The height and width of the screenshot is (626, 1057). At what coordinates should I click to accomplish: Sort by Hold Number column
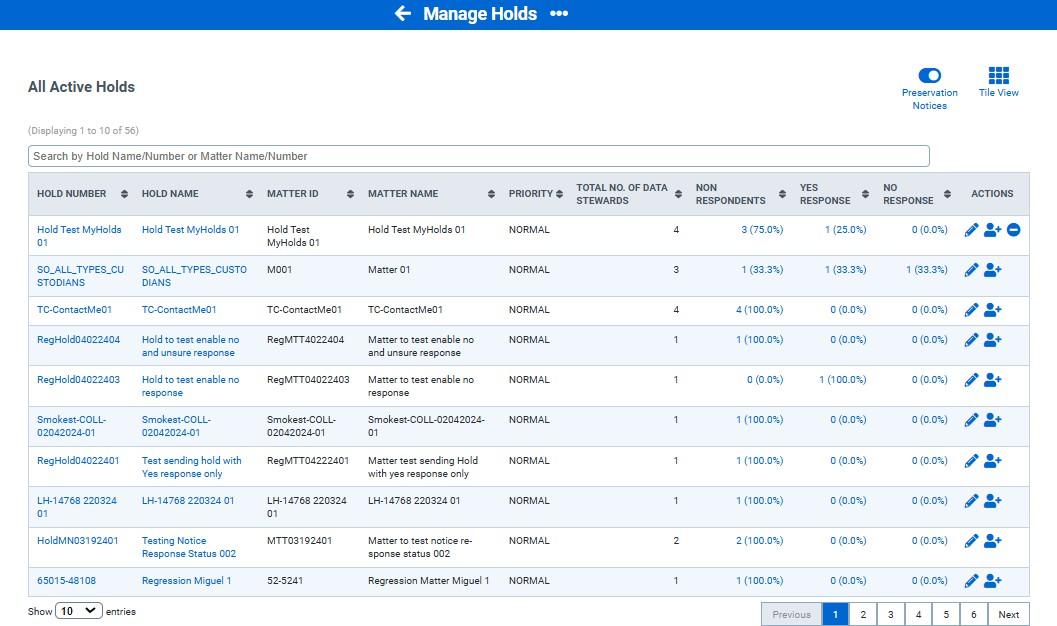click(x=124, y=194)
